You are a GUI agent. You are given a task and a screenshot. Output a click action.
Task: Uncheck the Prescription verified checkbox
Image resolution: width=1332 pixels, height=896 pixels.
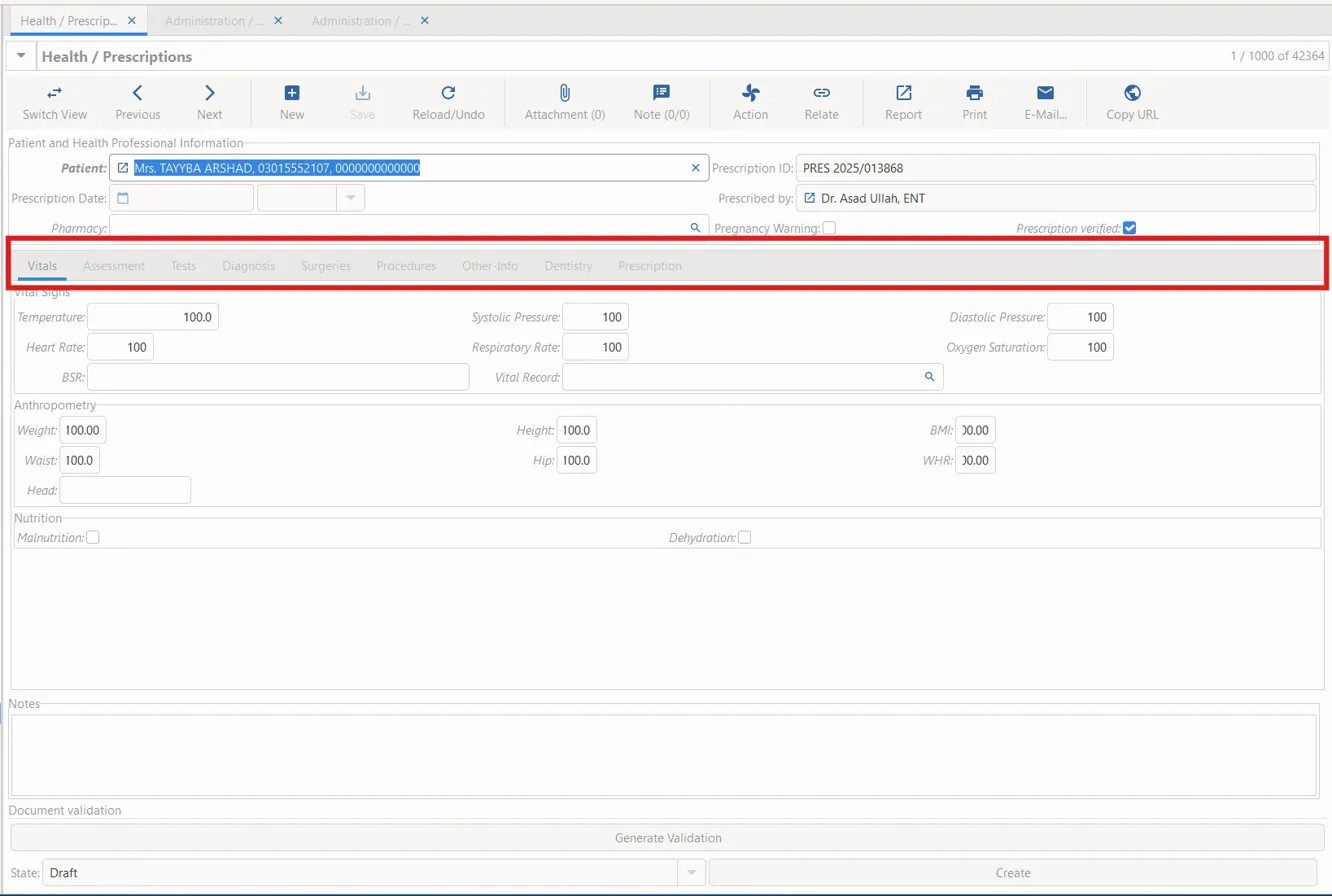(x=1129, y=228)
